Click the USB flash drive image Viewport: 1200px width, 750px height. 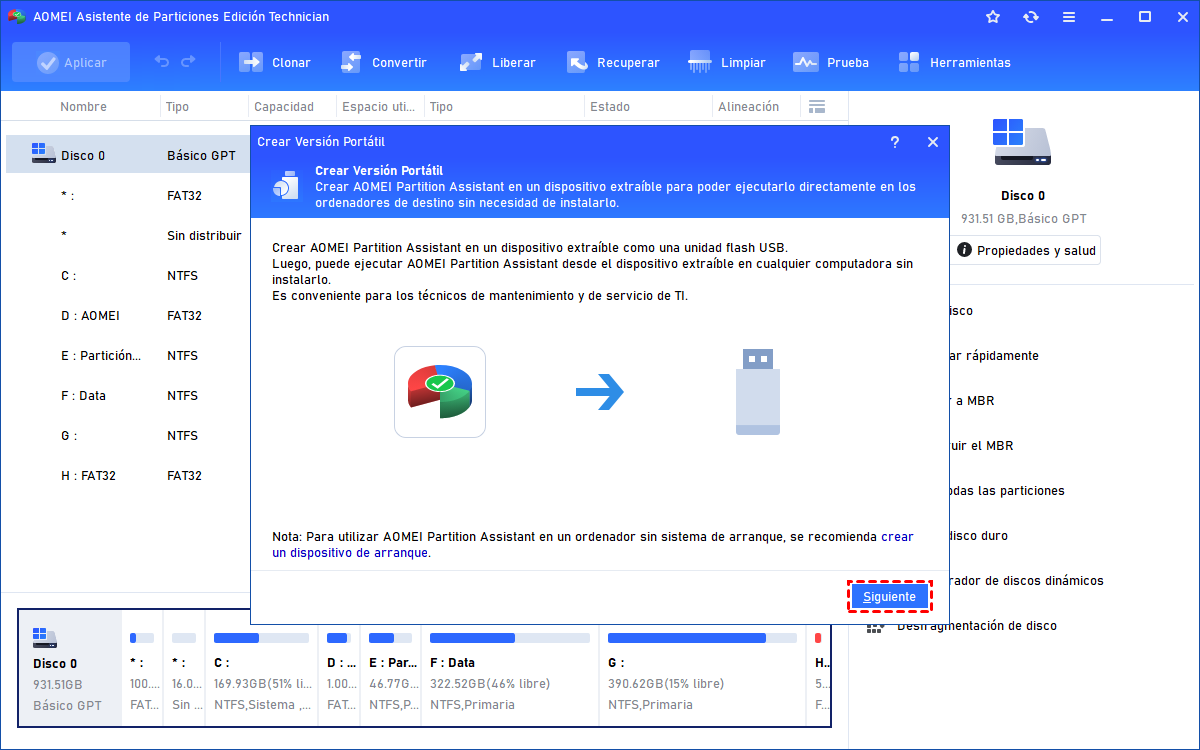(758, 391)
